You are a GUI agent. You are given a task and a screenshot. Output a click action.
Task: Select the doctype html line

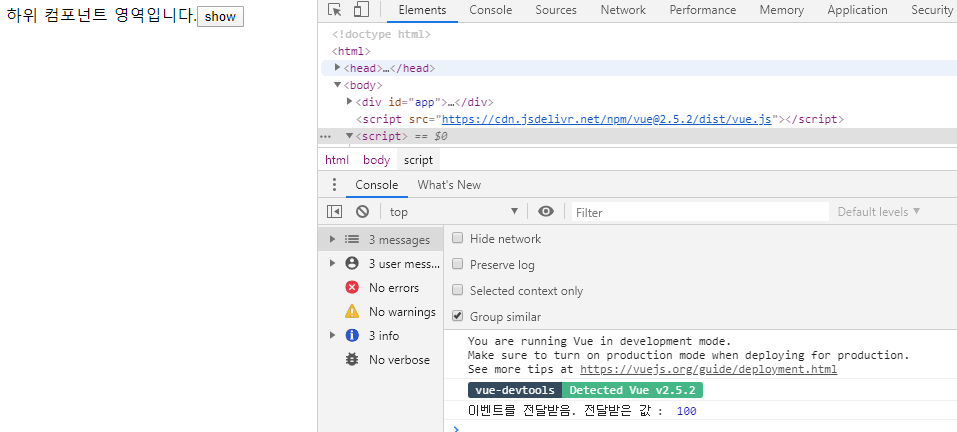point(381,35)
